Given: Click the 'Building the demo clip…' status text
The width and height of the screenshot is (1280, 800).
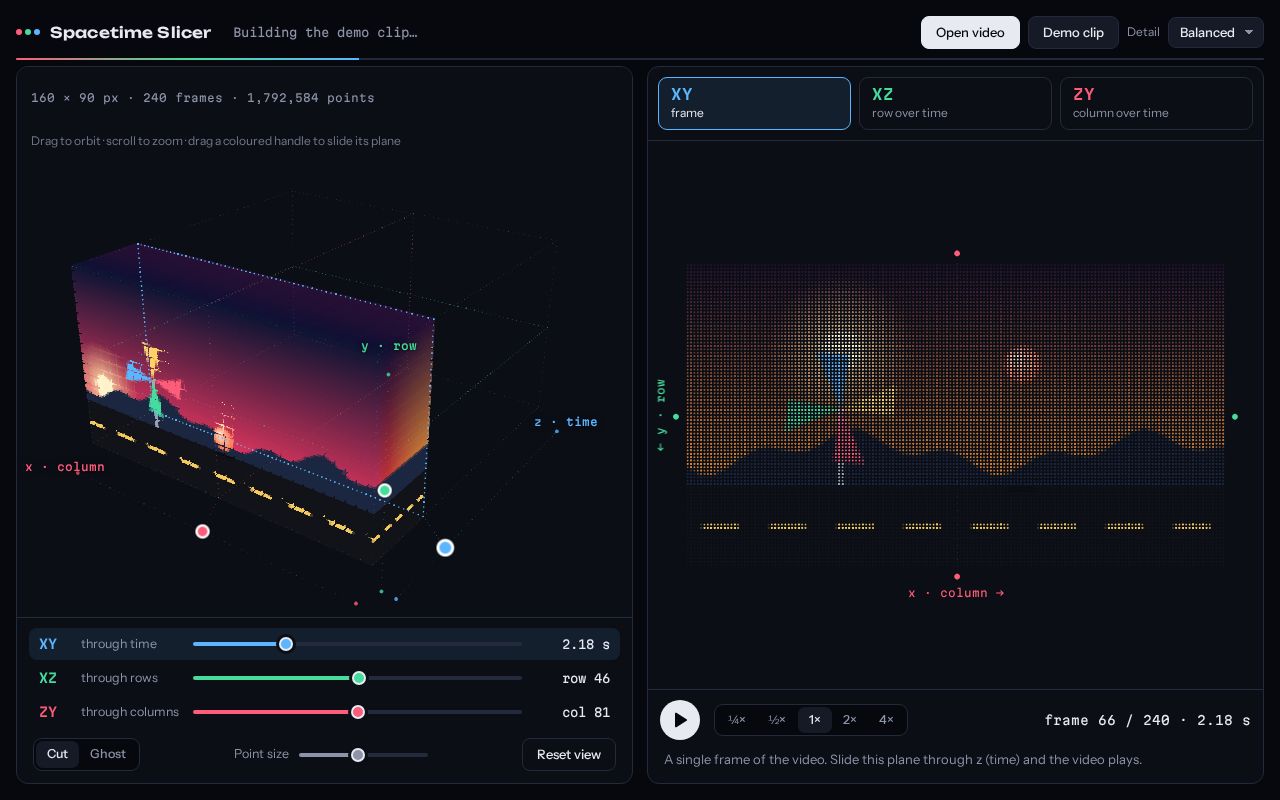Looking at the screenshot, I should pos(325,32).
